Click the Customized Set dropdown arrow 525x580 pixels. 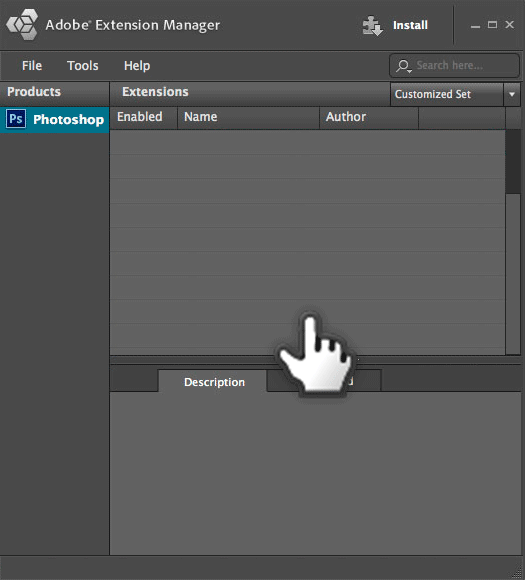[512, 94]
